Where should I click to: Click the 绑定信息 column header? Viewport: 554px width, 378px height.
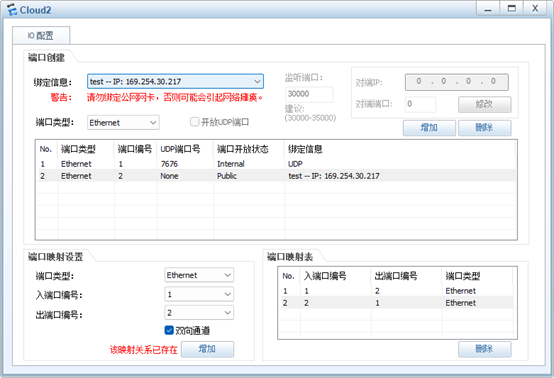(400, 149)
